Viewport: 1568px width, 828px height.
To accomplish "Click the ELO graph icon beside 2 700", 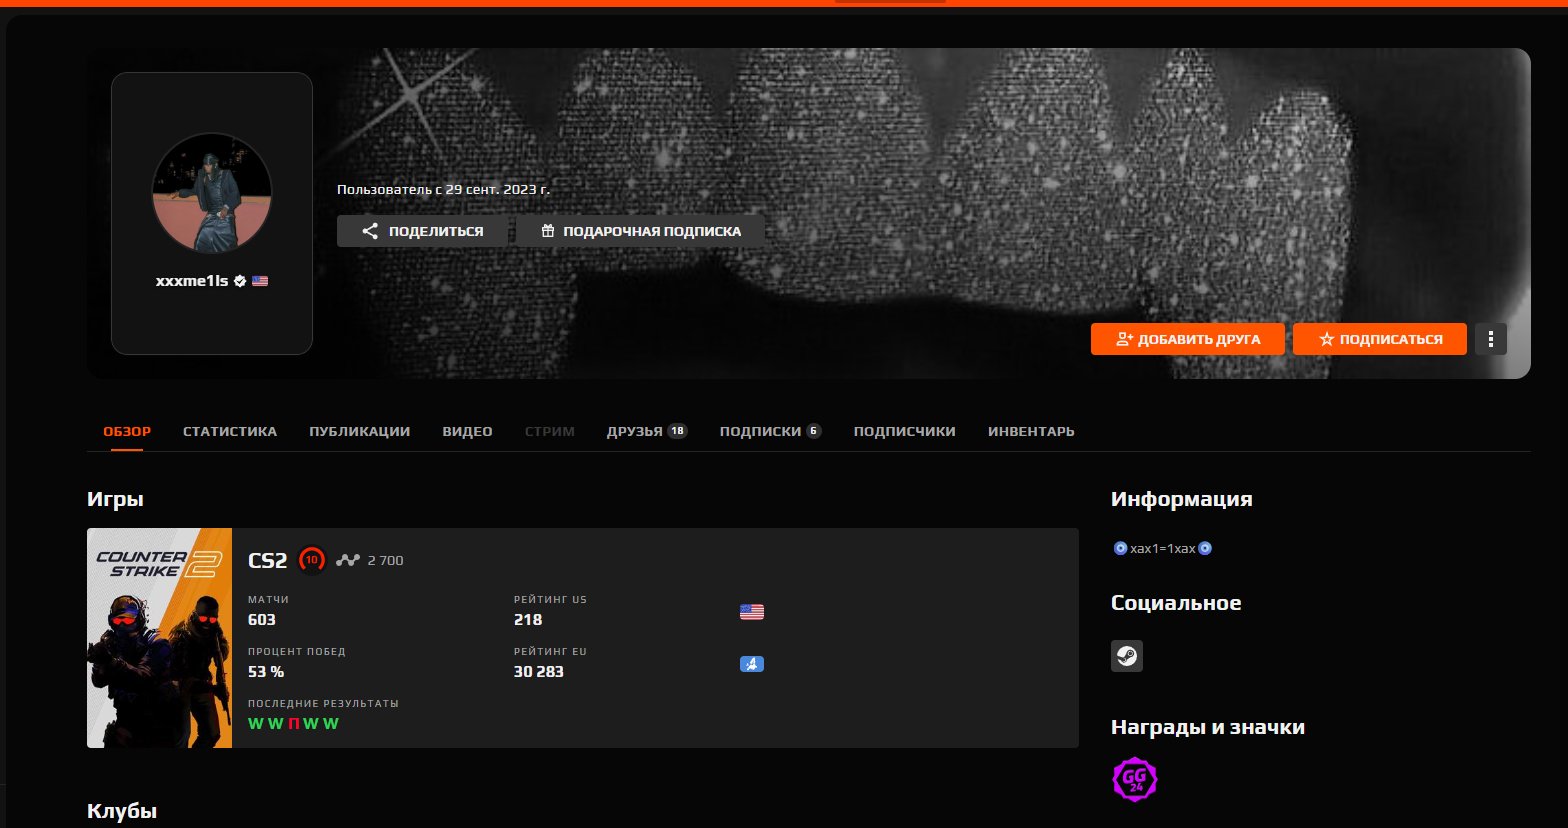I will pyautogui.click(x=347, y=560).
